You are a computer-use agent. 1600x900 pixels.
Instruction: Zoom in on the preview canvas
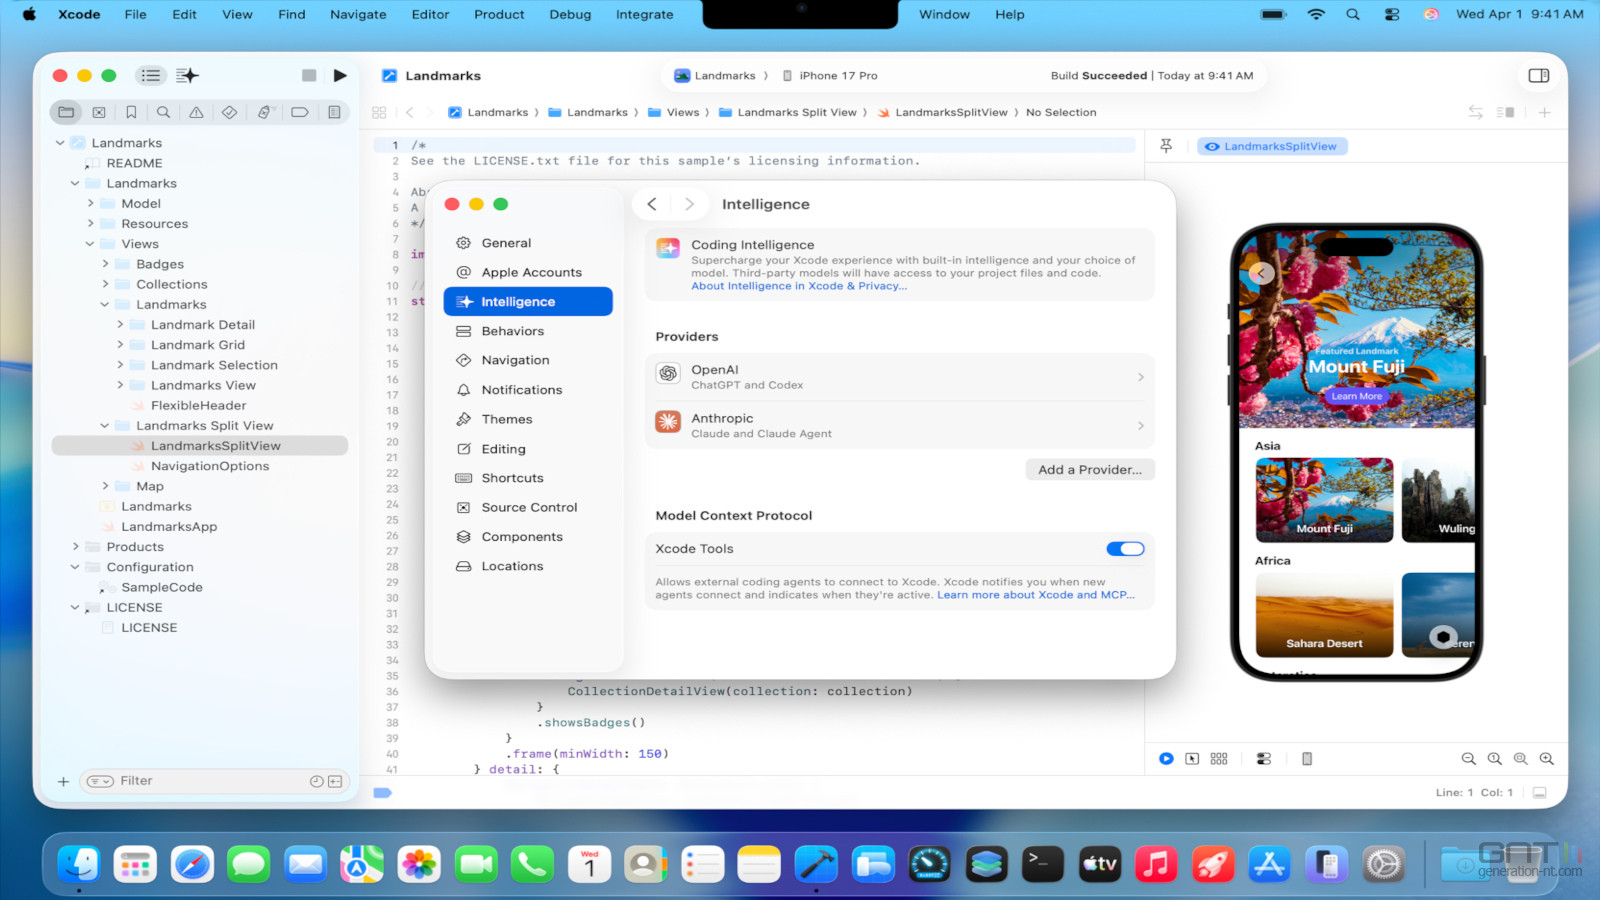[1544, 758]
